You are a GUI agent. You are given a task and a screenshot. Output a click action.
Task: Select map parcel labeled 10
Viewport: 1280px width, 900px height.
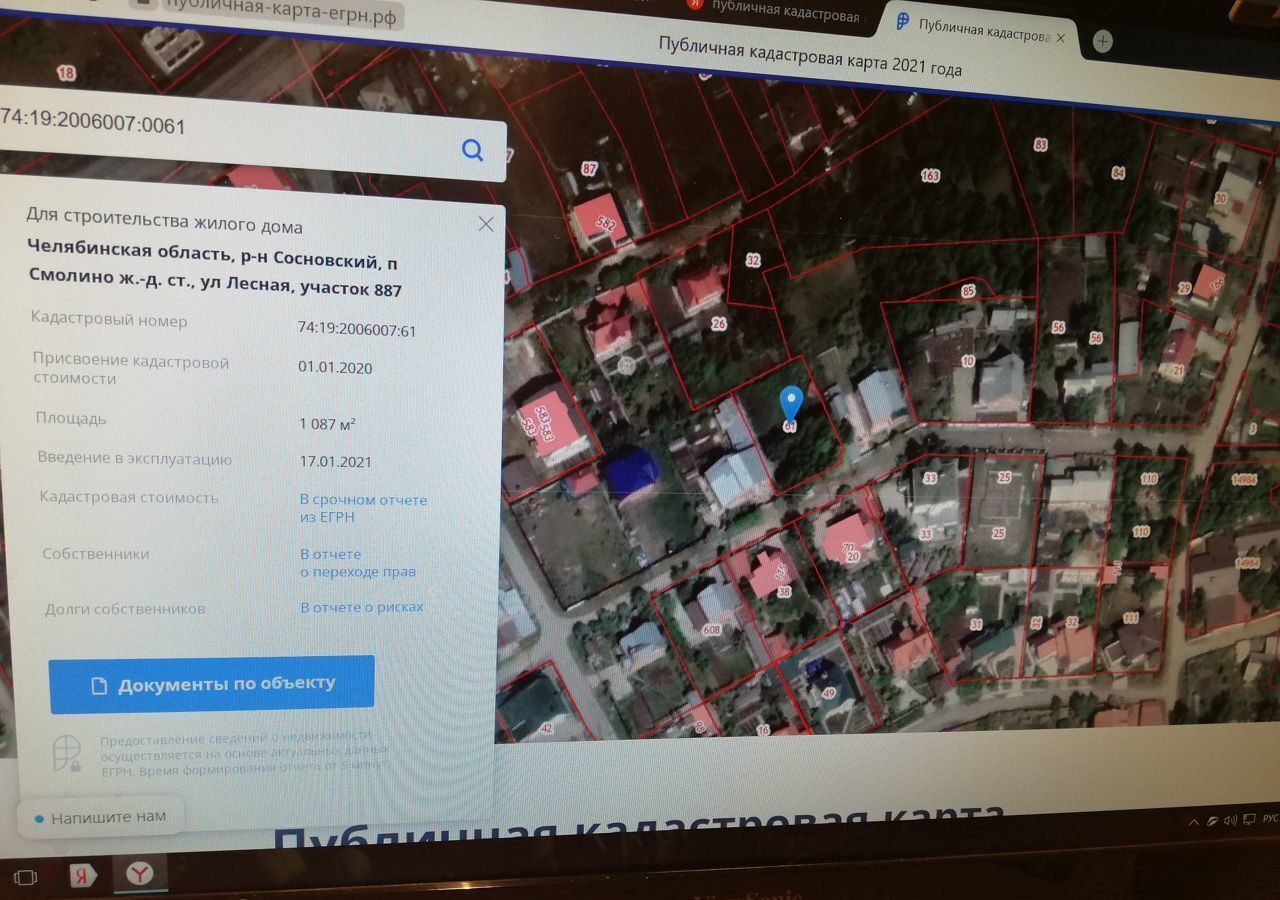pos(968,361)
